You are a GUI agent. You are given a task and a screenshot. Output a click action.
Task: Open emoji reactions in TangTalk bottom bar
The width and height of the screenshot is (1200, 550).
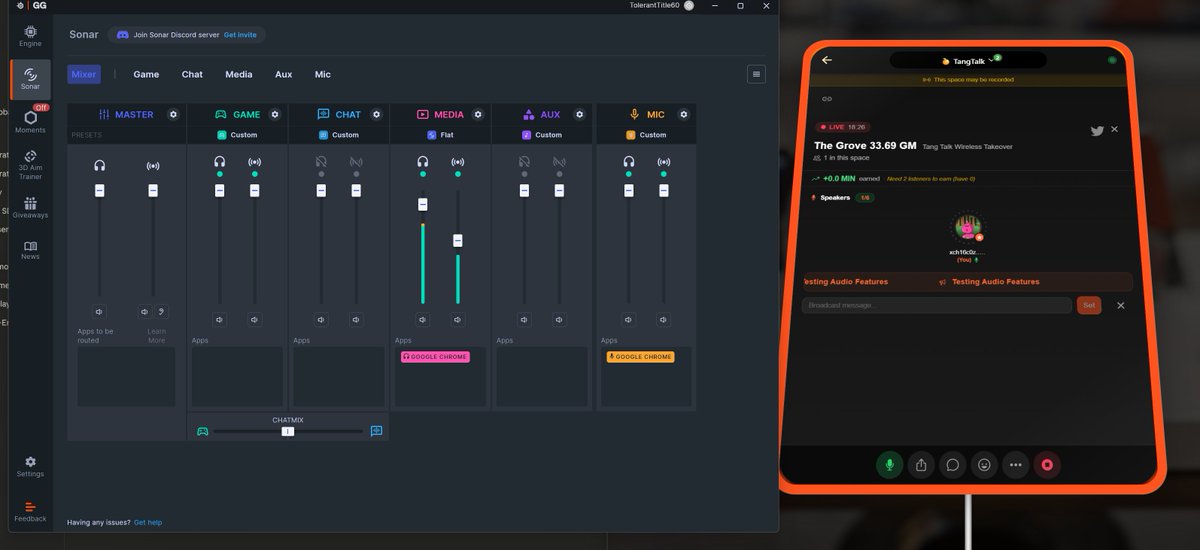coord(984,464)
